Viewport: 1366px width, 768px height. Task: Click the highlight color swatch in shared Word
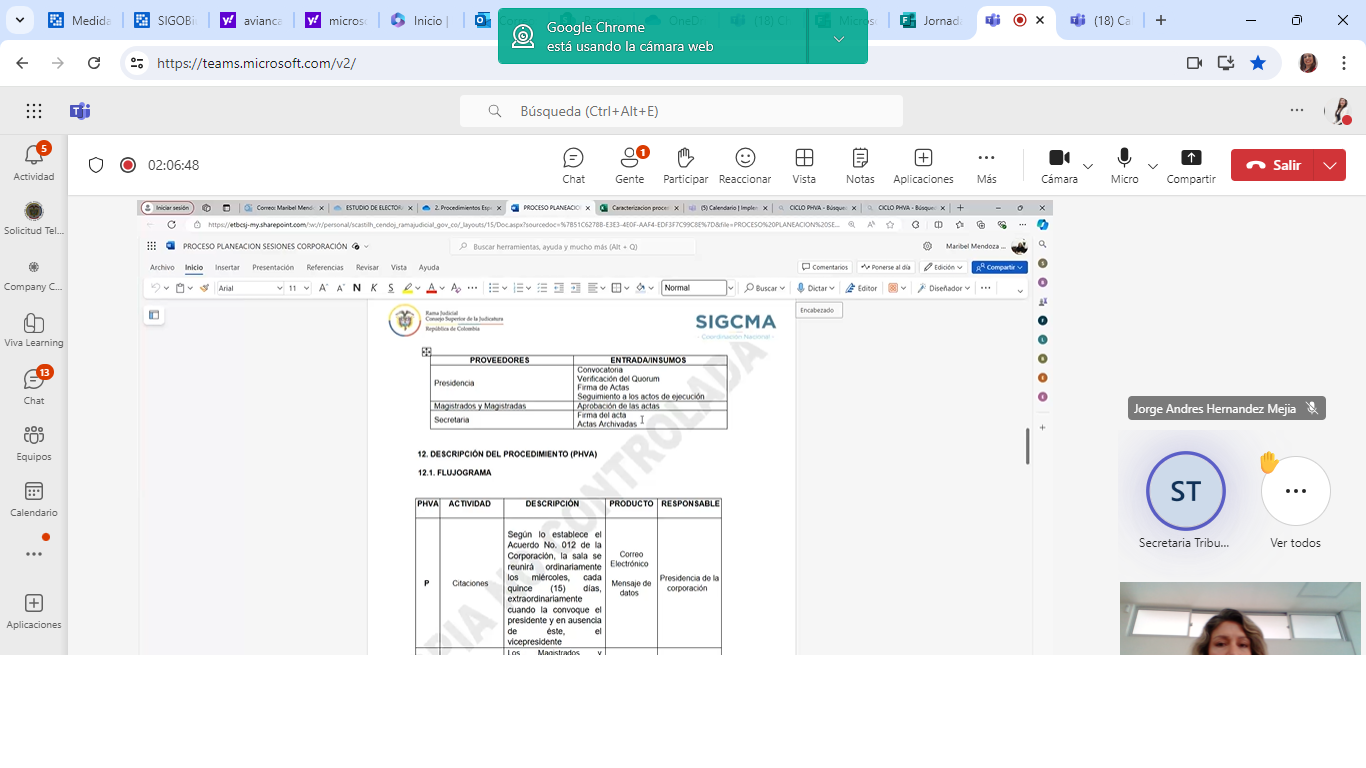point(407,288)
